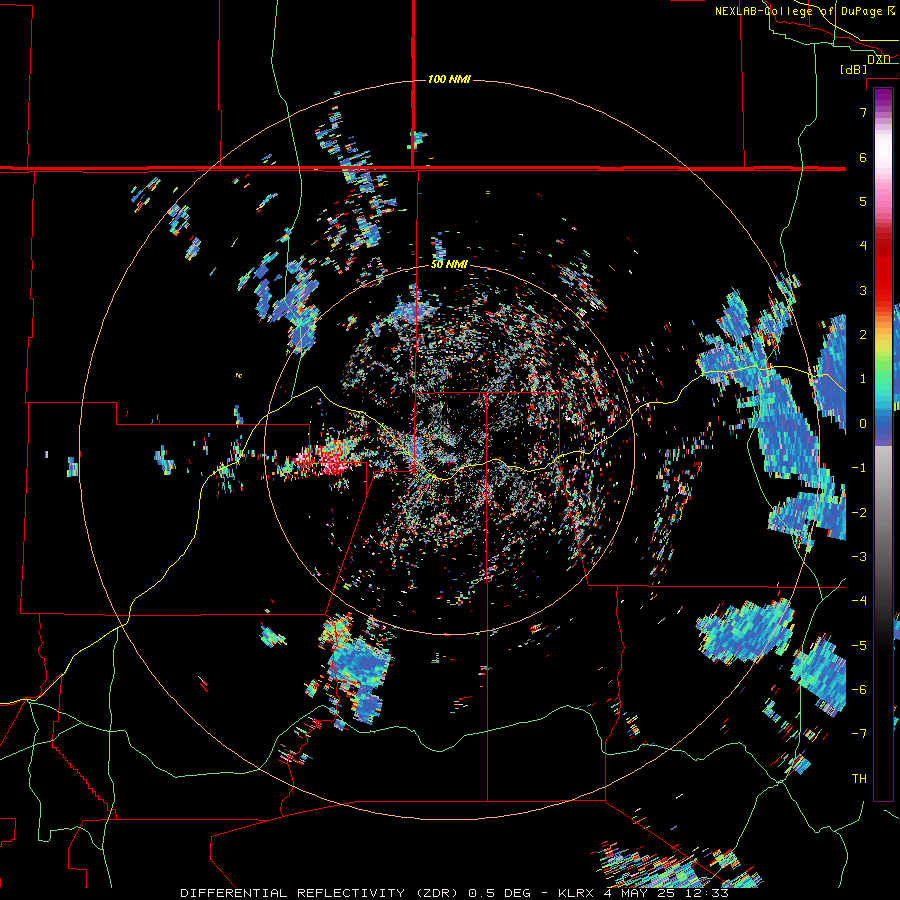Click the '50 NMI' range ring label
Image resolution: width=900 pixels, height=900 pixels.
point(449,265)
